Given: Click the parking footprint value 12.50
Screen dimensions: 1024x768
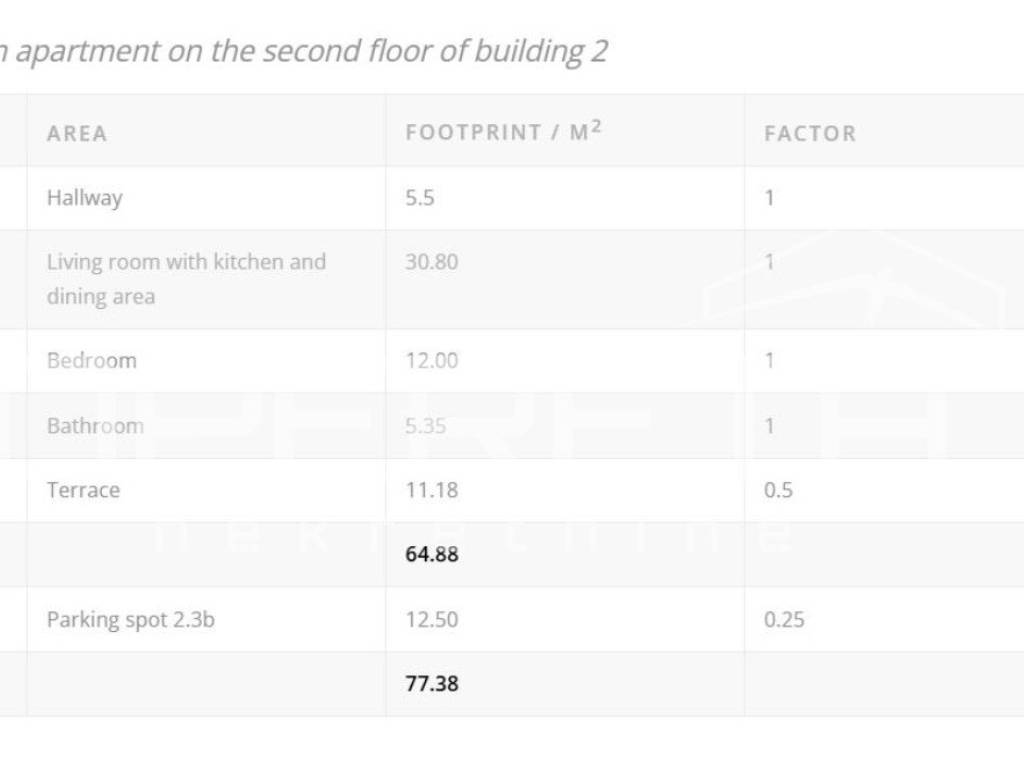Looking at the screenshot, I should [x=432, y=620].
